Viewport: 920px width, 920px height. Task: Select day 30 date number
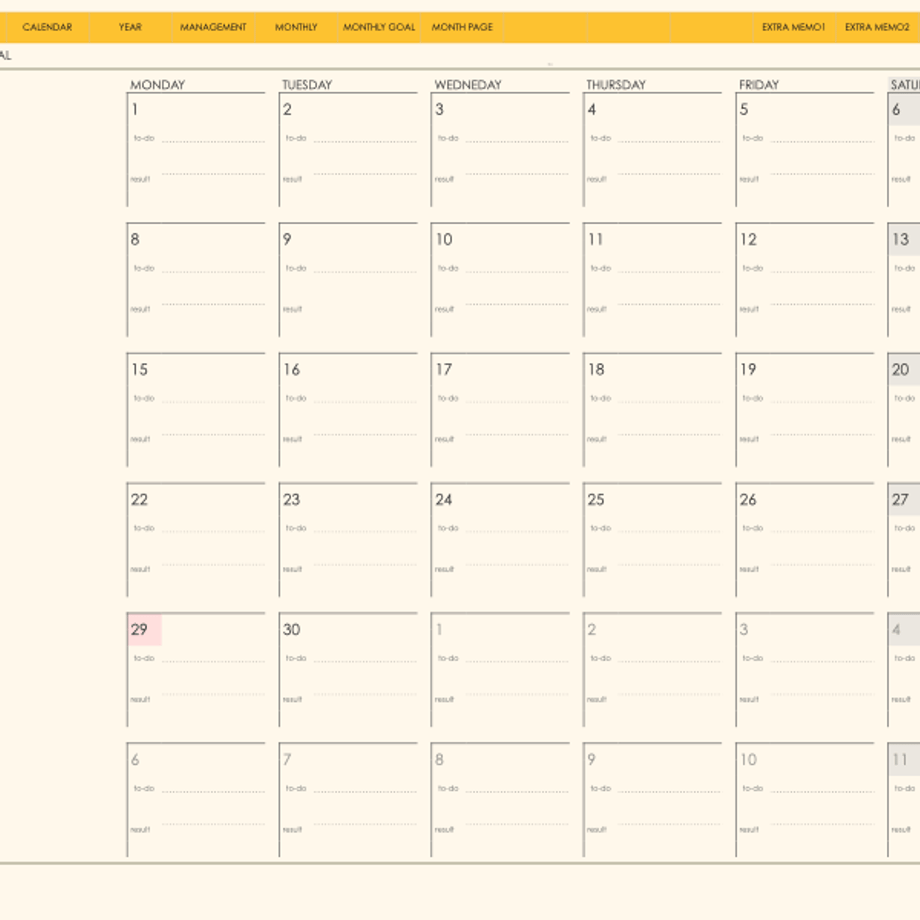pyautogui.click(x=292, y=630)
